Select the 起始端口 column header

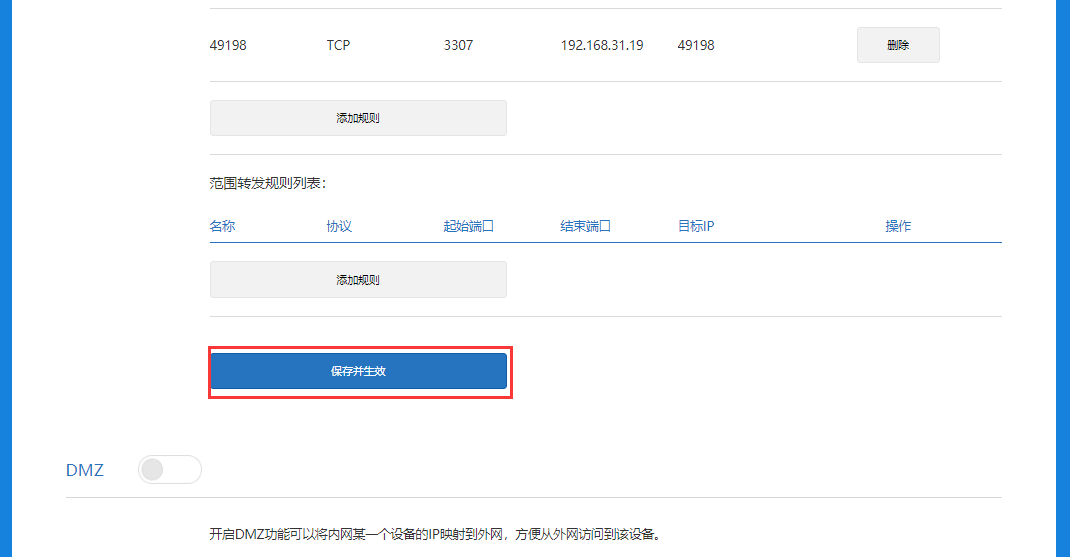coord(468,226)
